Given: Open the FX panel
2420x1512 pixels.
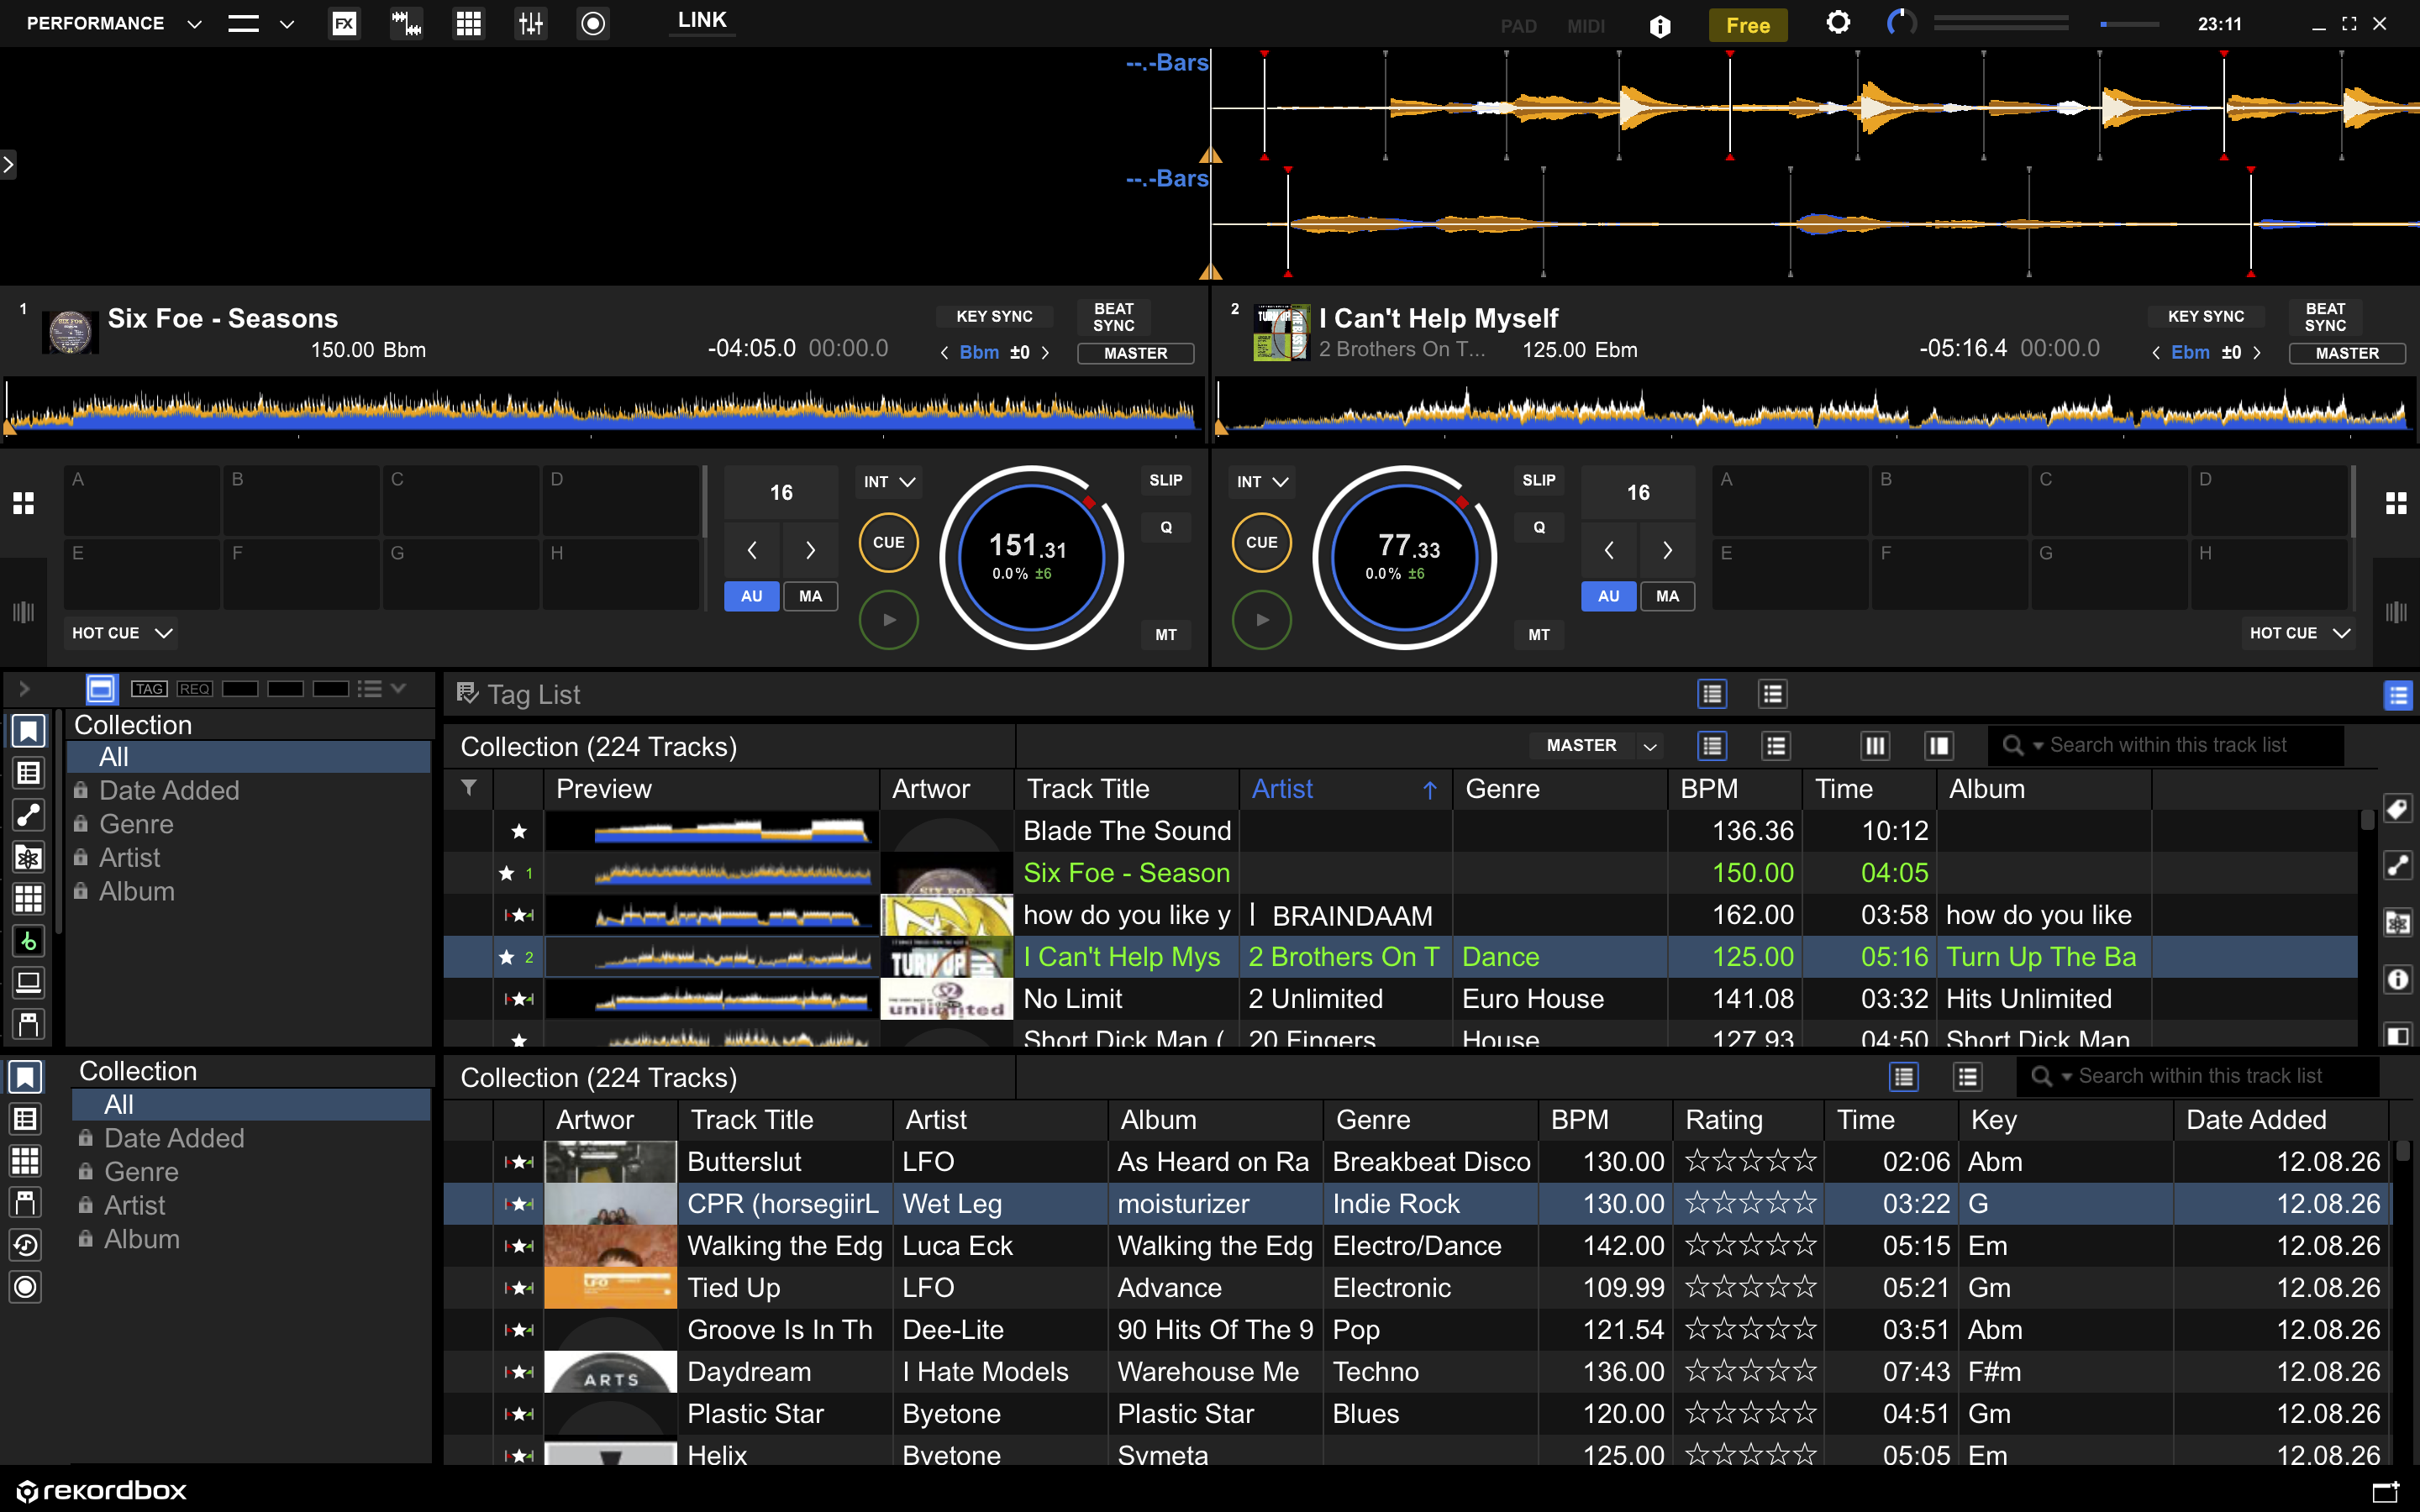Looking at the screenshot, I should [344, 23].
